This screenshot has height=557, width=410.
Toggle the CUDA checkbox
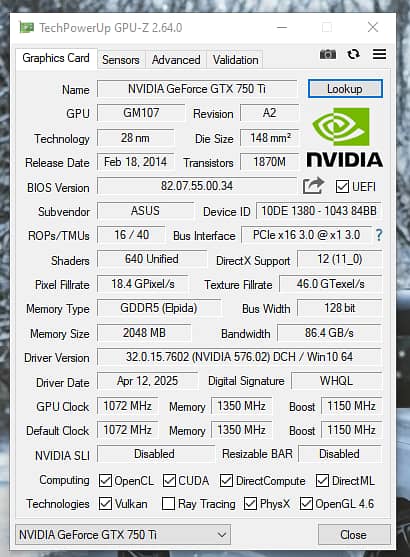tap(169, 481)
